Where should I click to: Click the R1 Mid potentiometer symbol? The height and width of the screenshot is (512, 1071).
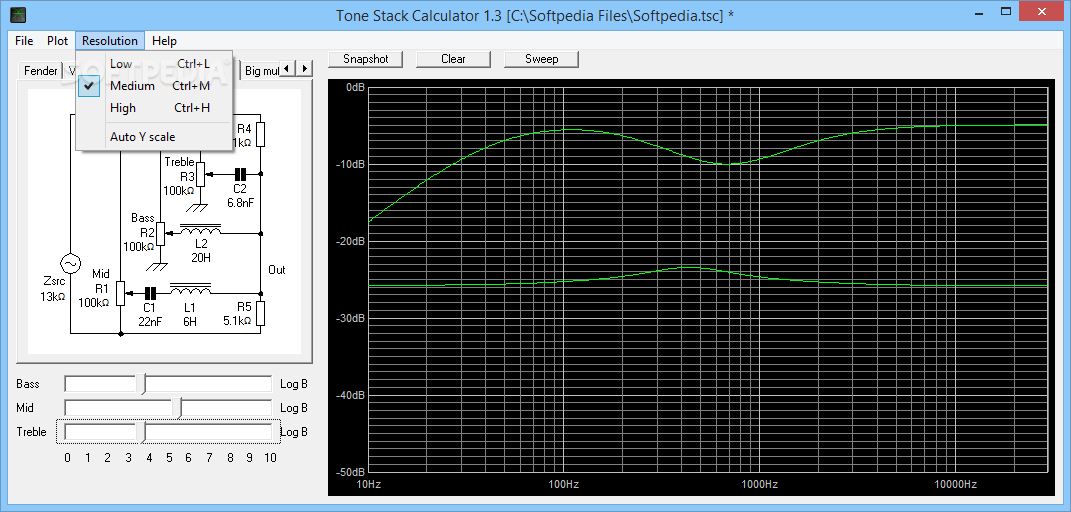[x=120, y=294]
